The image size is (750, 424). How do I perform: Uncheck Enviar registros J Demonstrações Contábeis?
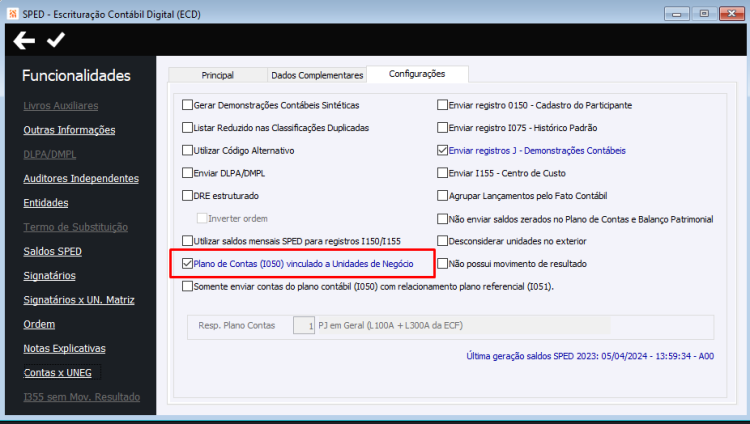coord(442,150)
